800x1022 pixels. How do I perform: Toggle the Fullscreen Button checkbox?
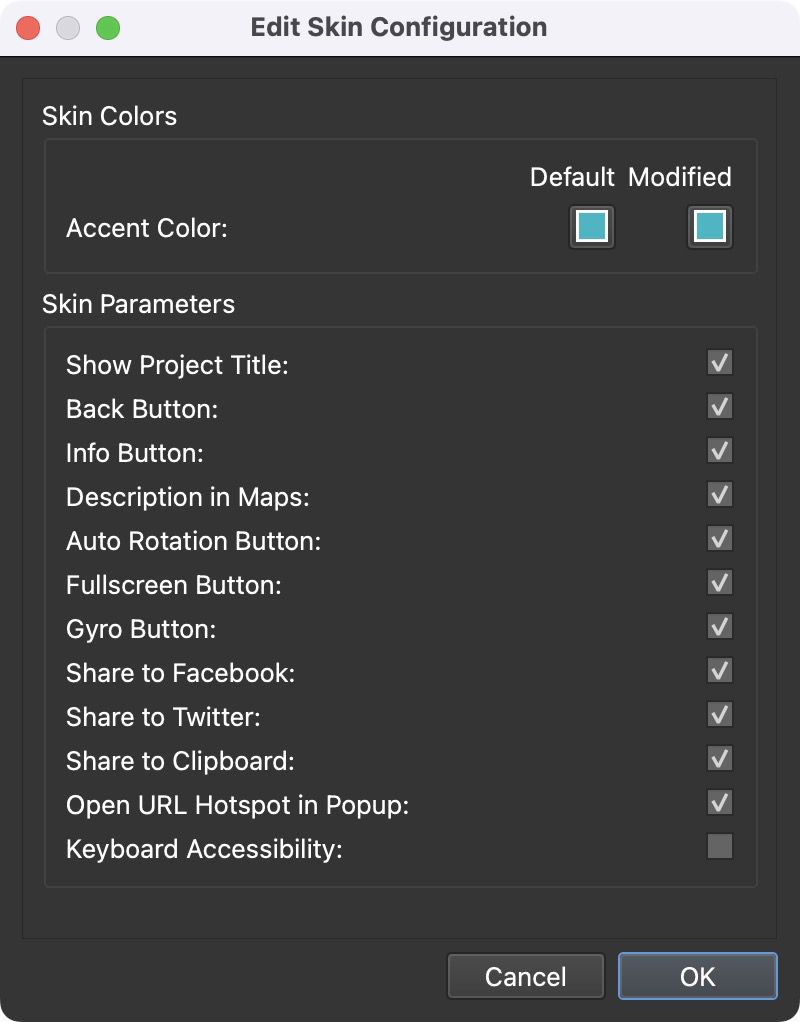[719, 582]
